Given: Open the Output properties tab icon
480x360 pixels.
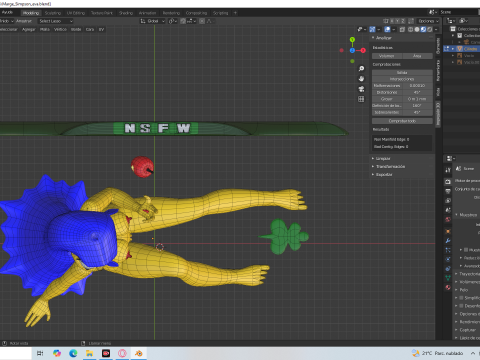Looking at the screenshot, I should point(448,191).
